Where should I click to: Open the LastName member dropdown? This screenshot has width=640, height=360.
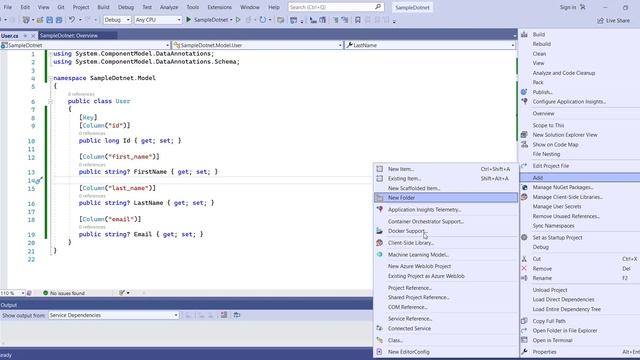pos(430,45)
